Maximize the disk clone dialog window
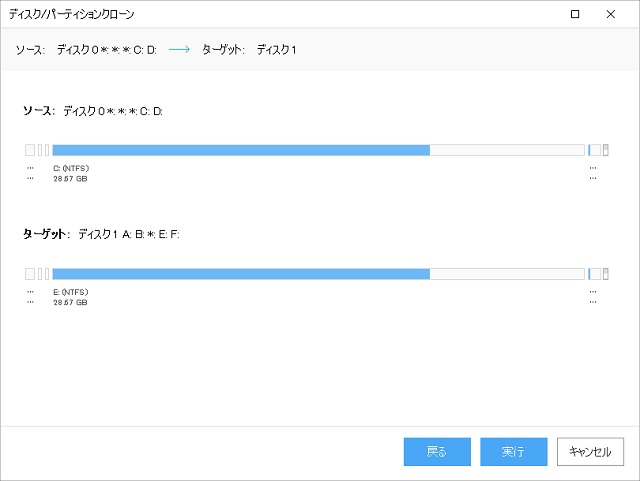 coord(575,14)
